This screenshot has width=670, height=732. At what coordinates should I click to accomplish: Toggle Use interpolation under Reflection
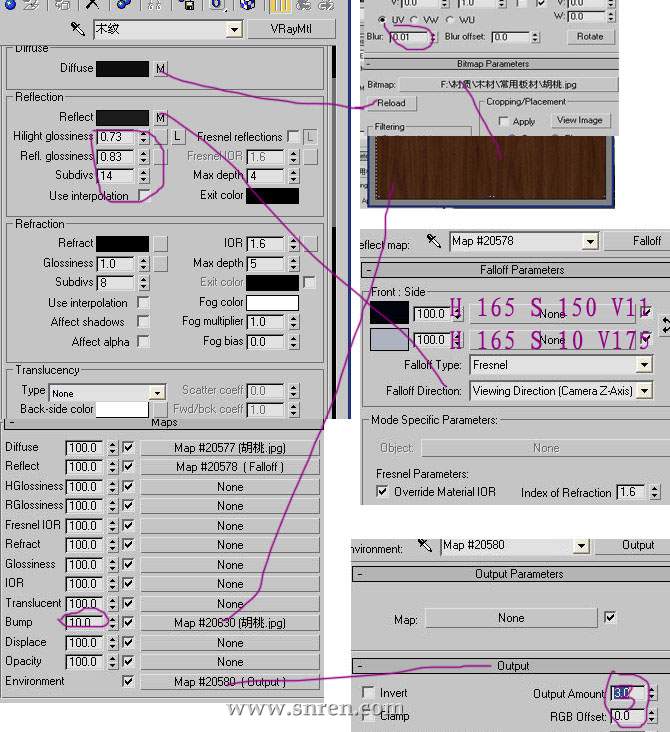[144, 195]
